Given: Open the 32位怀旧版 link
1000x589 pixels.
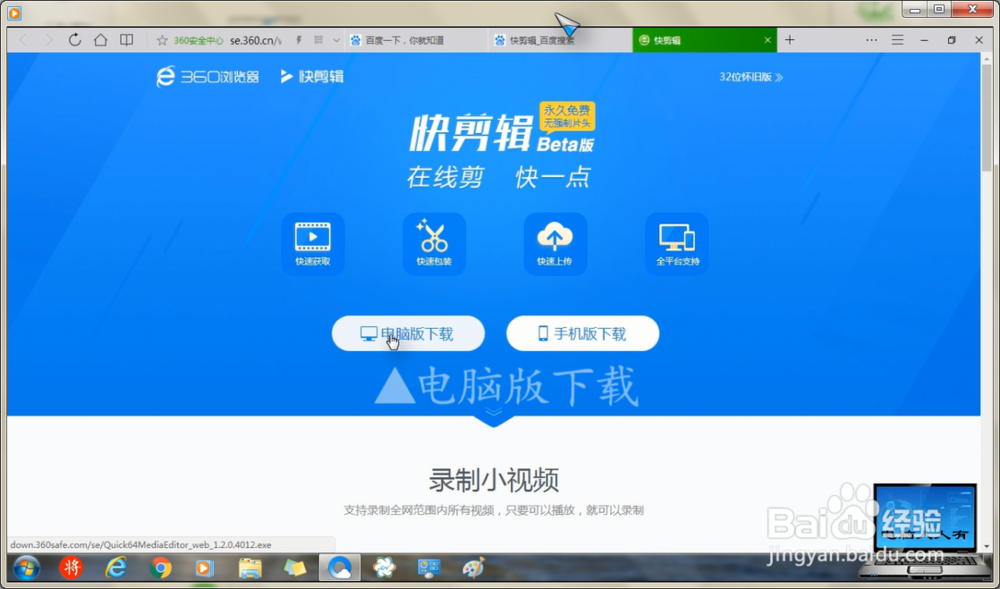Looking at the screenshot, I should point(751,77).
